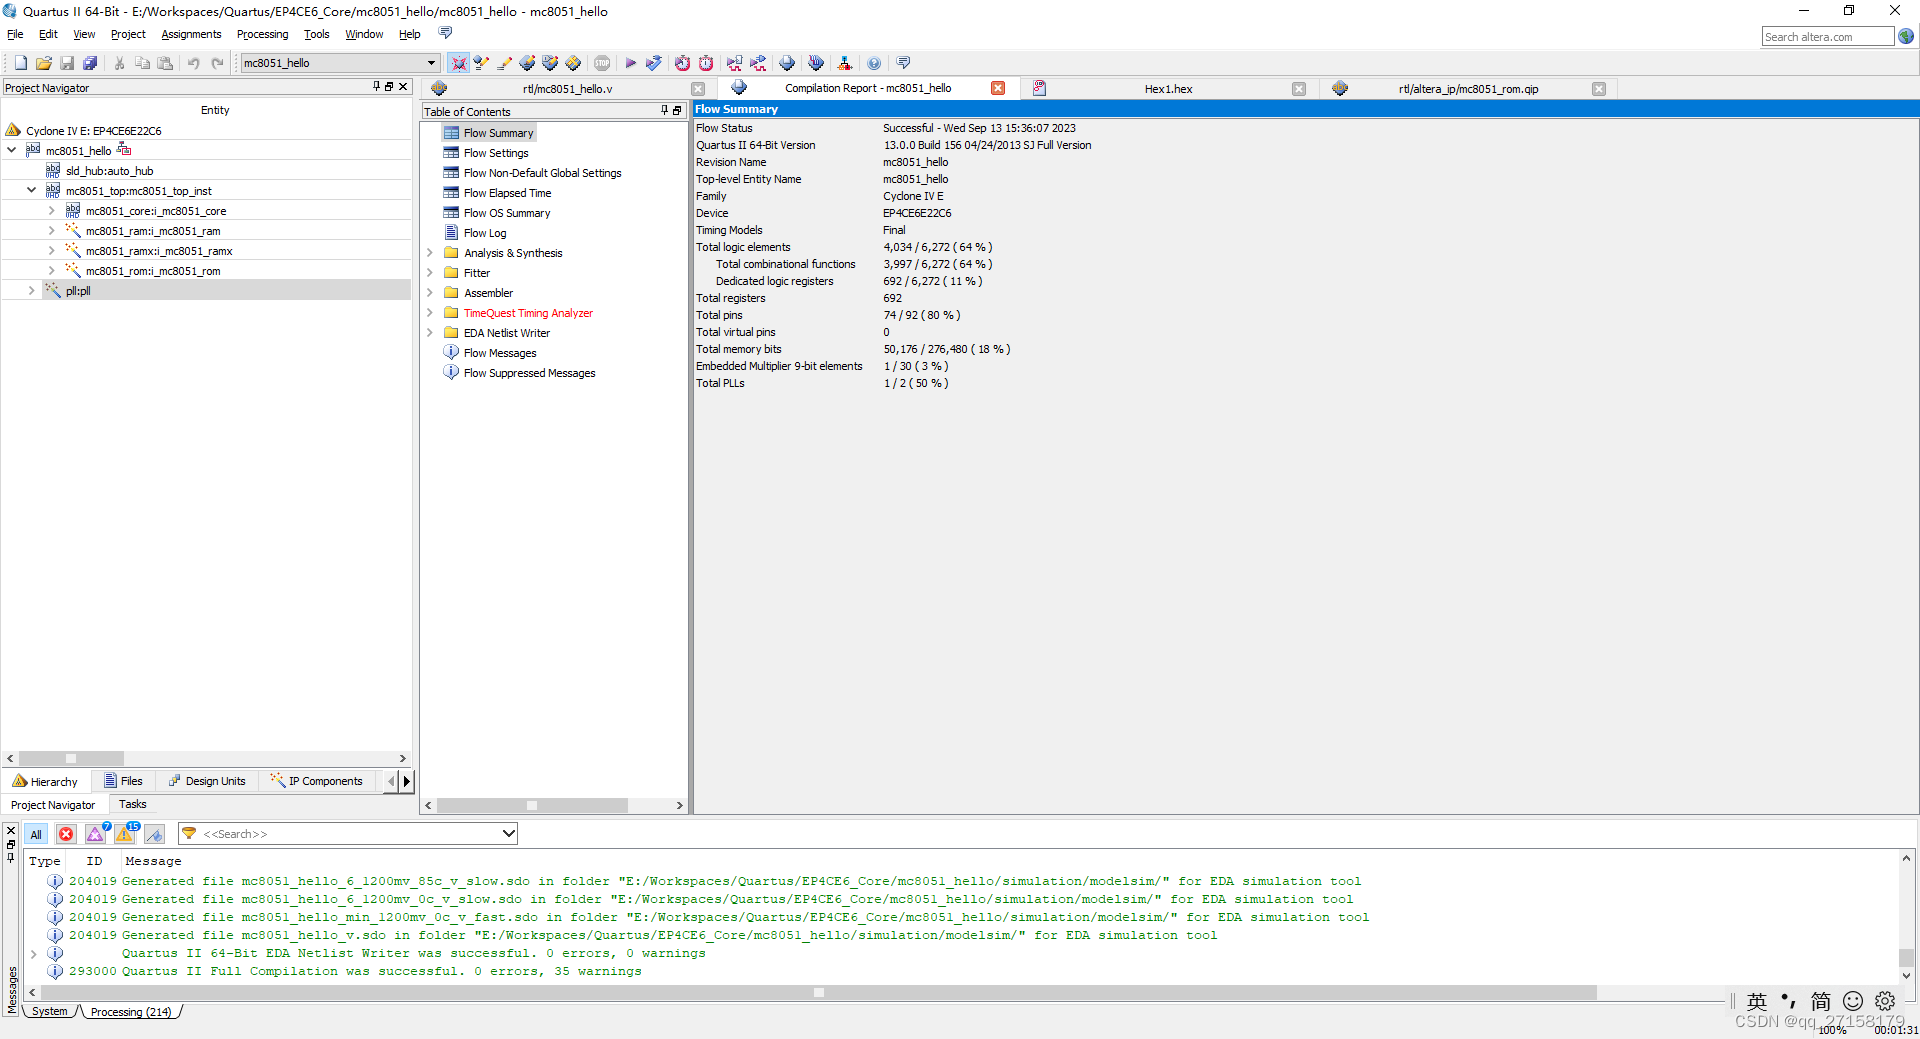
Task: Open the Tools menu
Action: [x=316, y=34]
